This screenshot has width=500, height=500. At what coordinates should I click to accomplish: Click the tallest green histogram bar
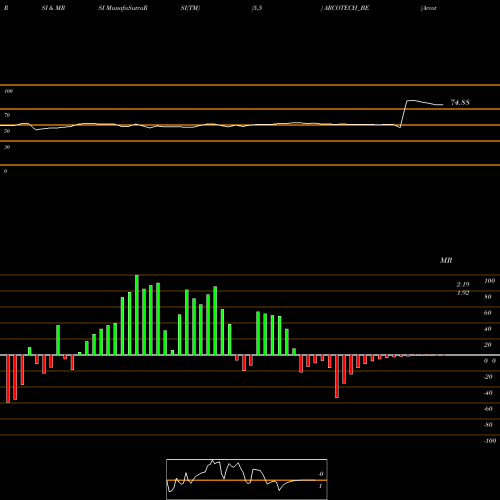tap(137, 315)
